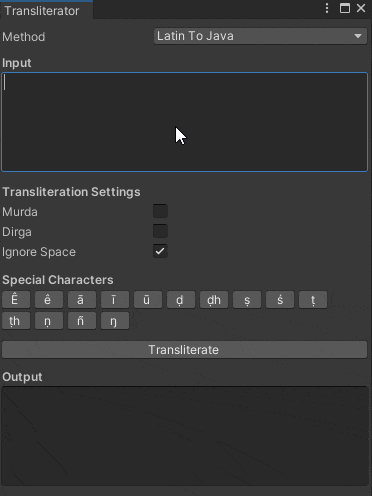
Task: Insert the capital Ê special character
Action: pos(16,300)
